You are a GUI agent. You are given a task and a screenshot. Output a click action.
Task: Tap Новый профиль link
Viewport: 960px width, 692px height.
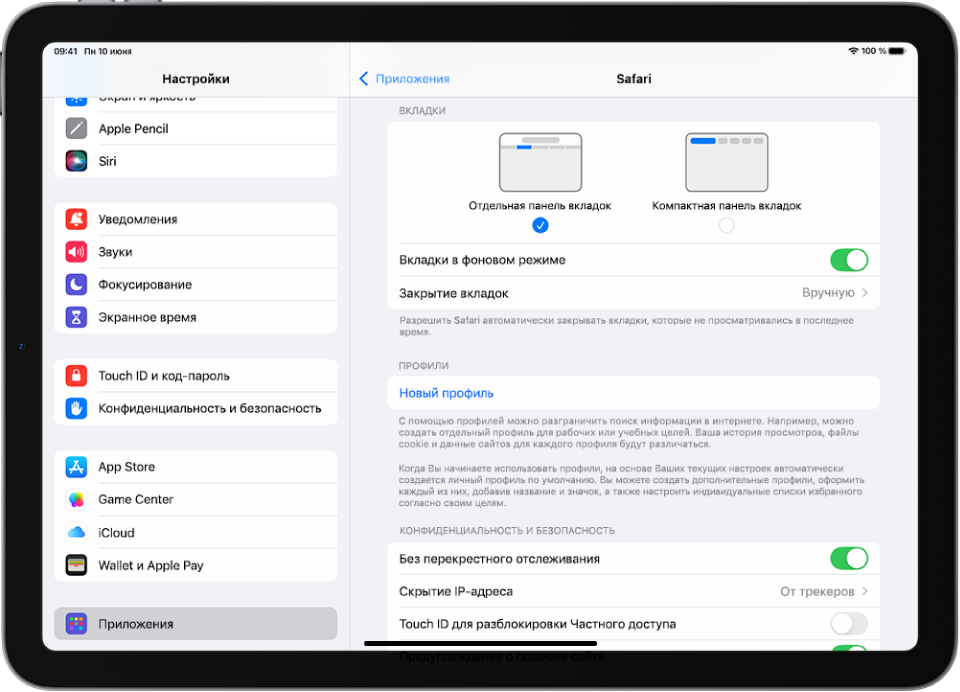tap(446, 393)
